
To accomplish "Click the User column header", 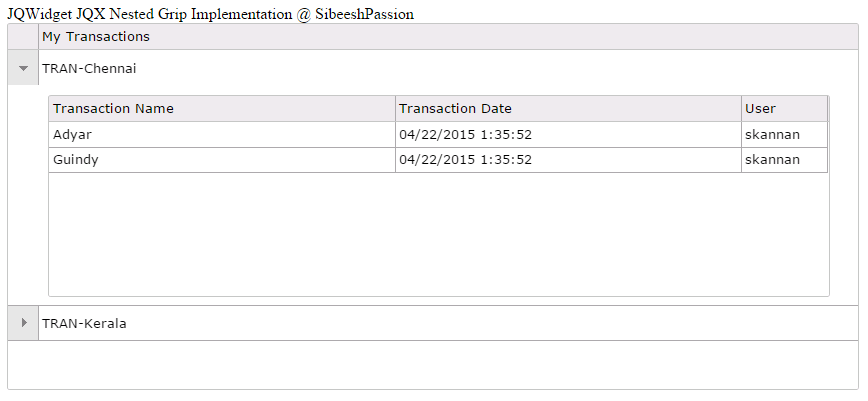I will pos(761,109).
